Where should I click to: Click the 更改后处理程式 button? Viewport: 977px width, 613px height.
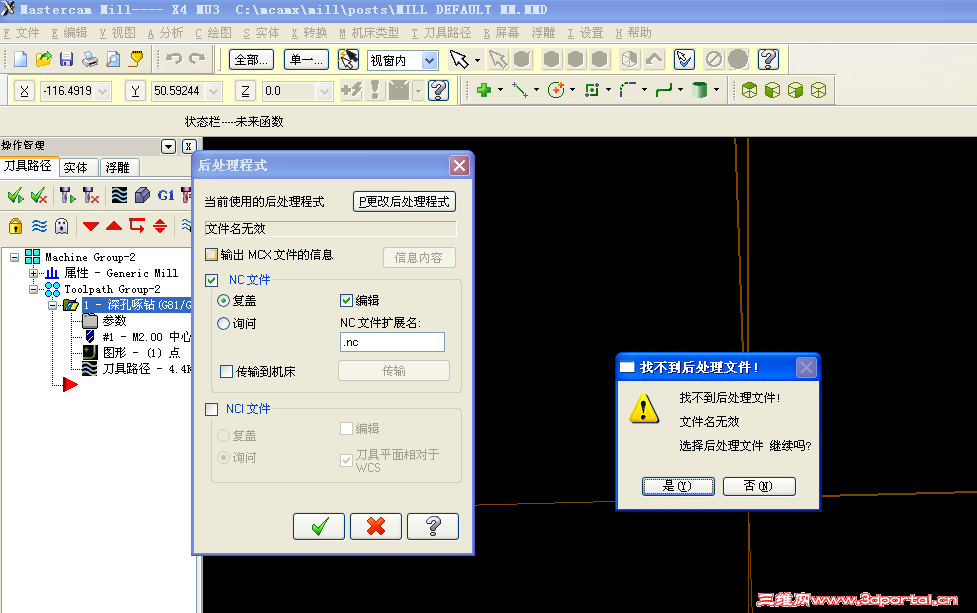tap(404, 201)
